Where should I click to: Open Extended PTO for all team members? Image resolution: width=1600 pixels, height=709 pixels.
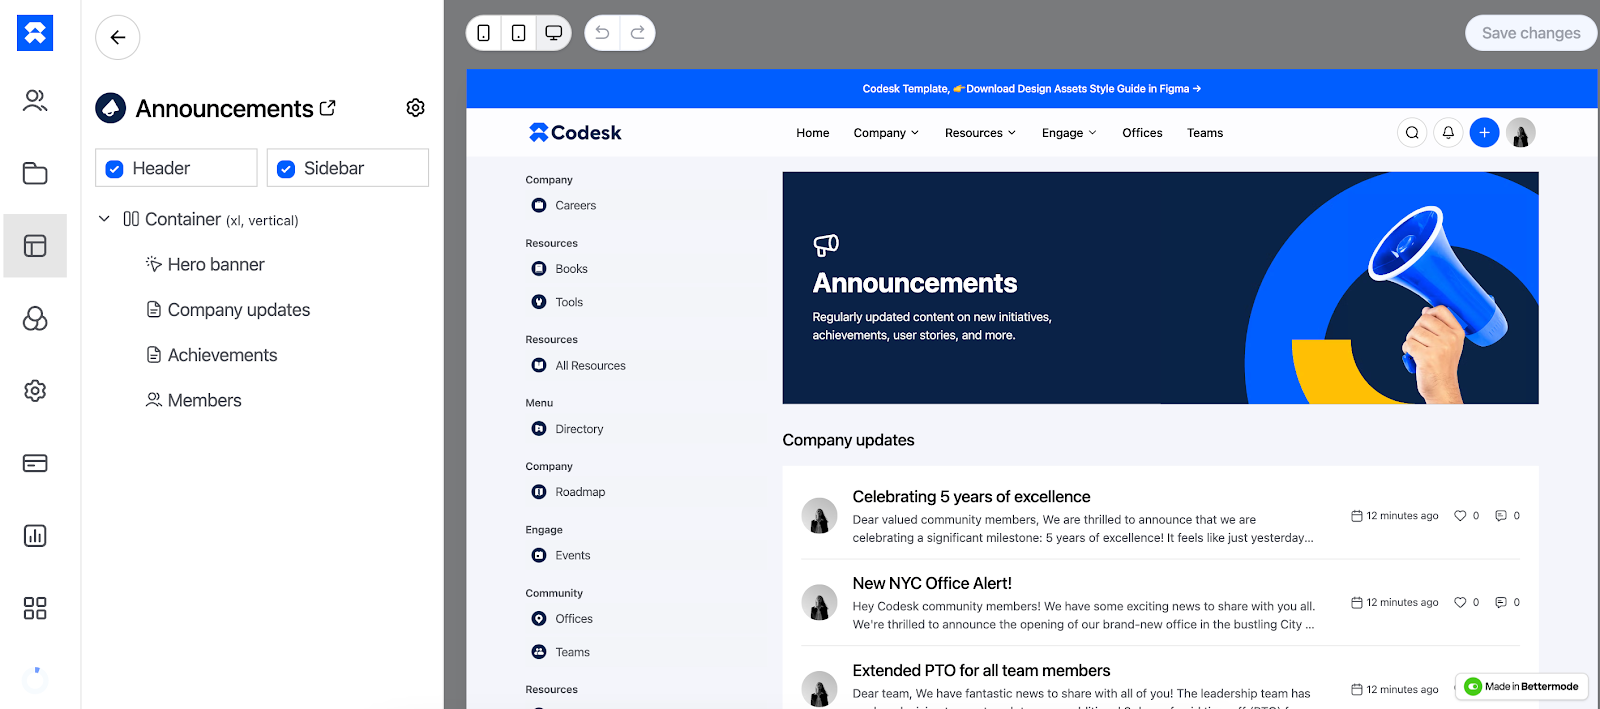pyautogui.click(x=981, y=671)
